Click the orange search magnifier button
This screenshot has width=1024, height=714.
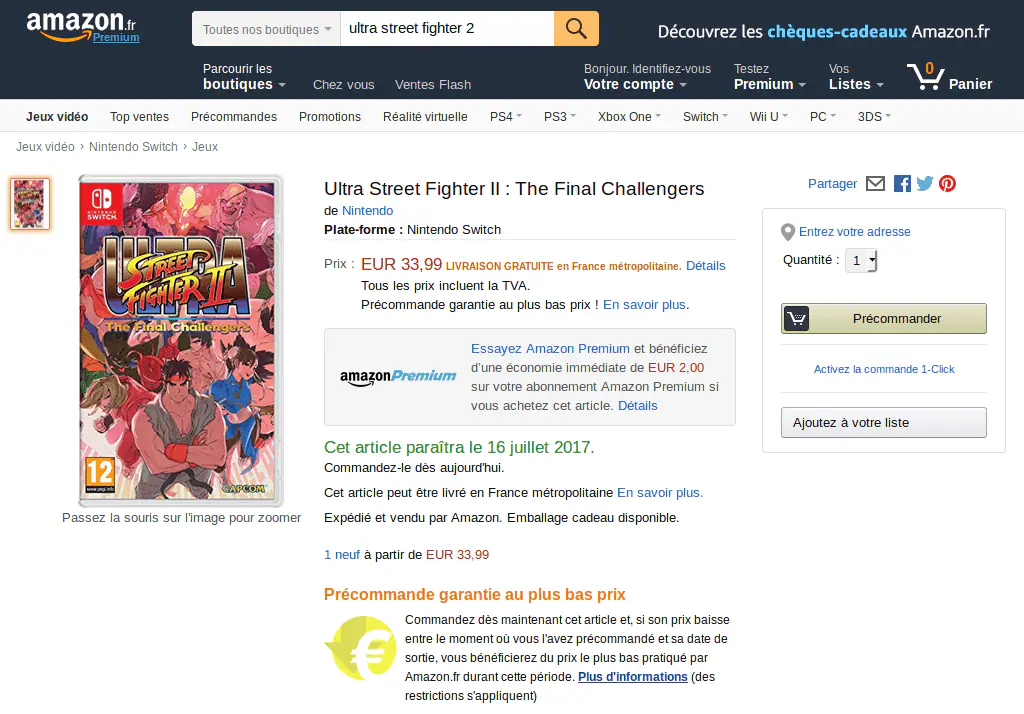pos(576,29)
